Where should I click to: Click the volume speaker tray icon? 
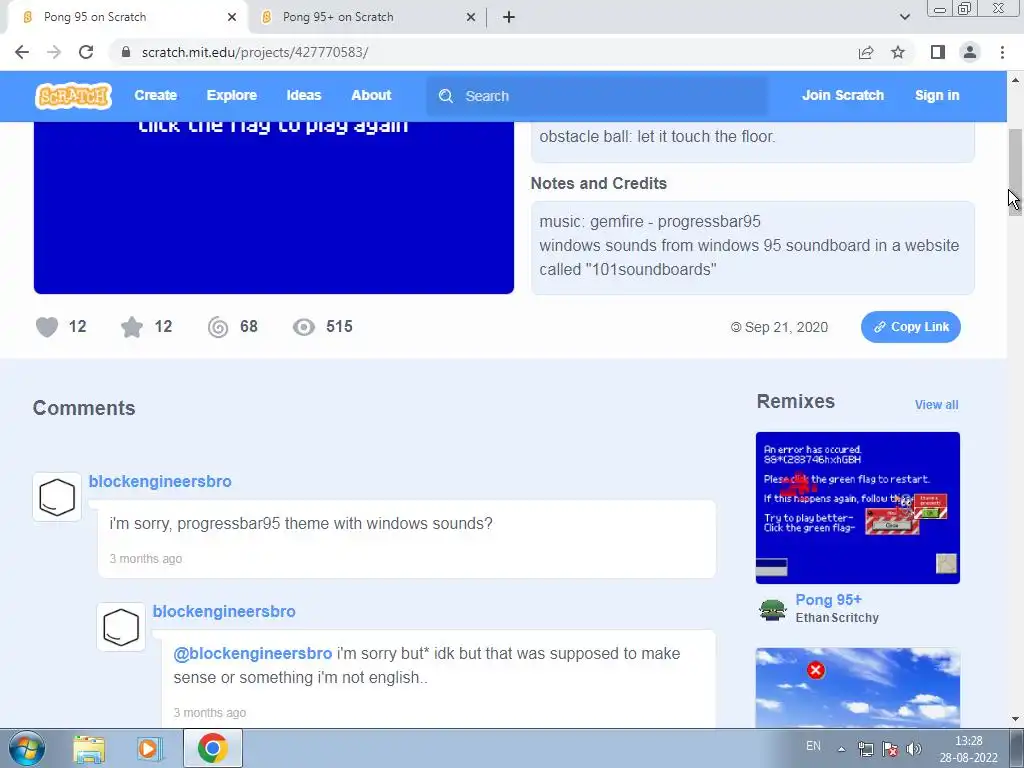click(914, 749)
